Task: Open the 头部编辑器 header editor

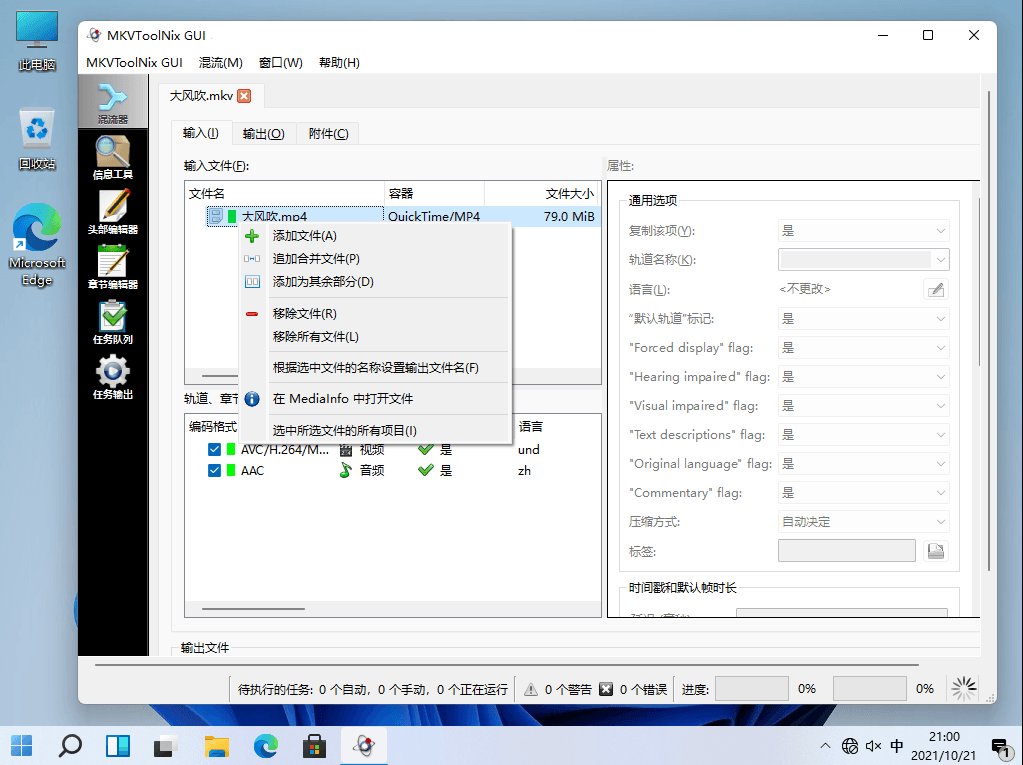Action: click(113, 212)
